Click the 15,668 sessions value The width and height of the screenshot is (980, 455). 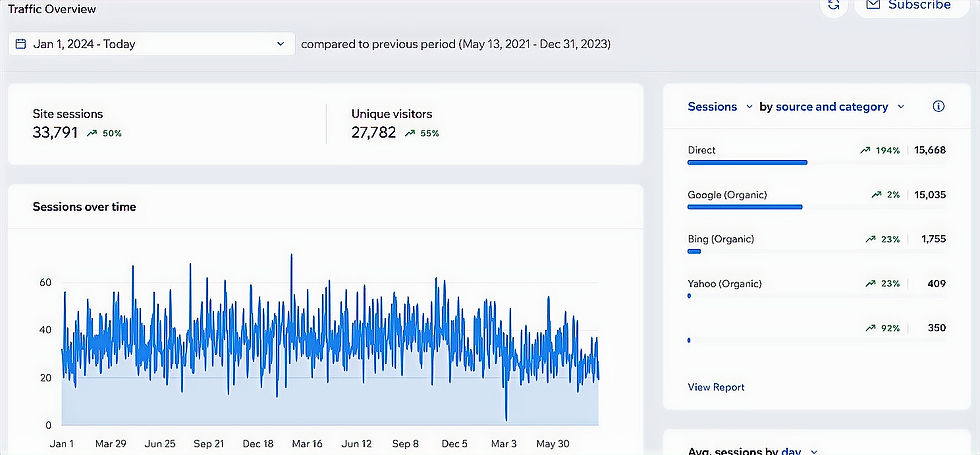tap(930, 150)
